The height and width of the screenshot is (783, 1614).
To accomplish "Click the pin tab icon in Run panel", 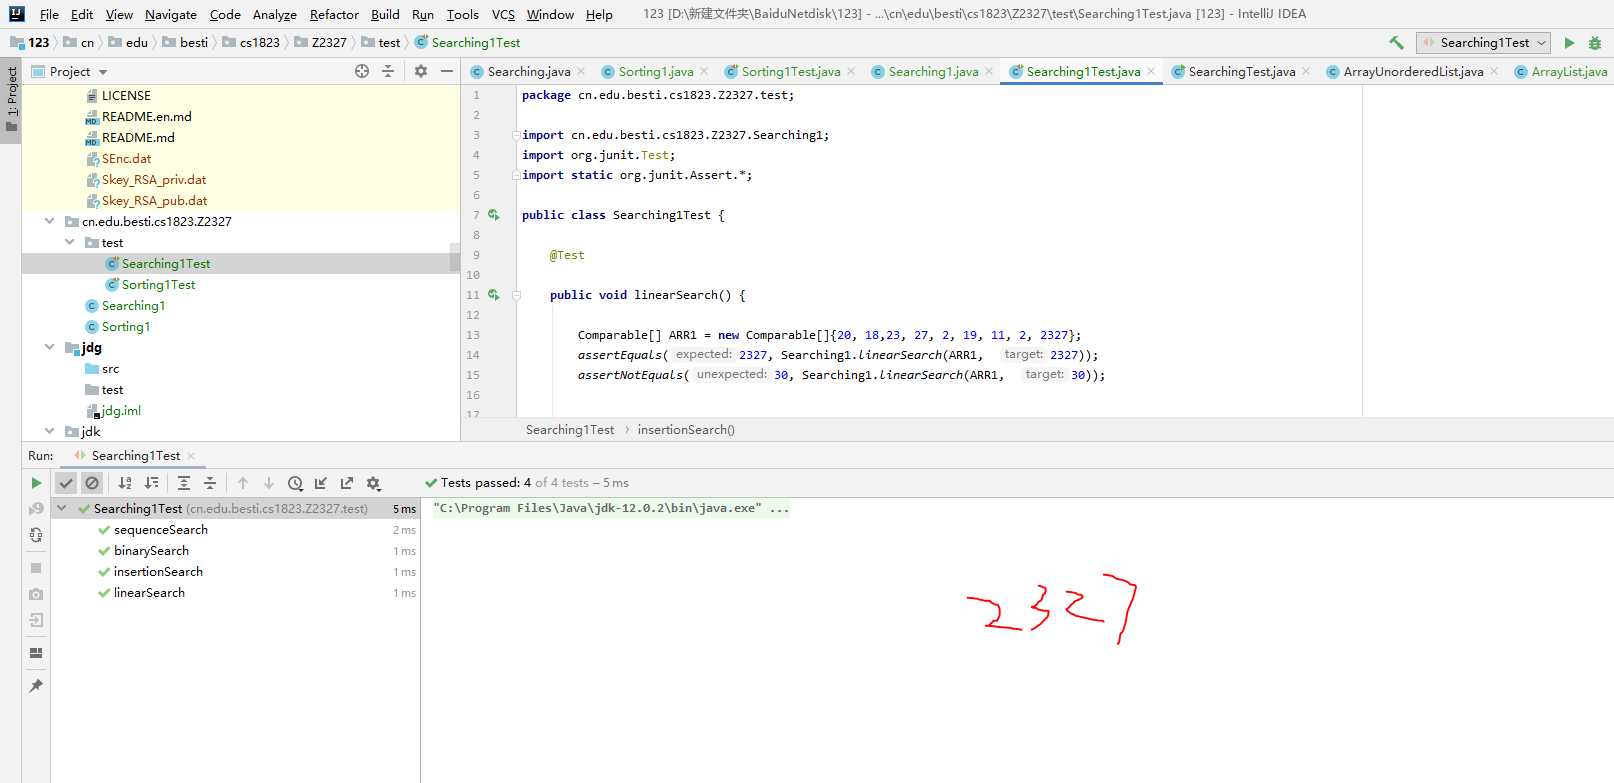I will pyautogui.click(x=36, y=686).
